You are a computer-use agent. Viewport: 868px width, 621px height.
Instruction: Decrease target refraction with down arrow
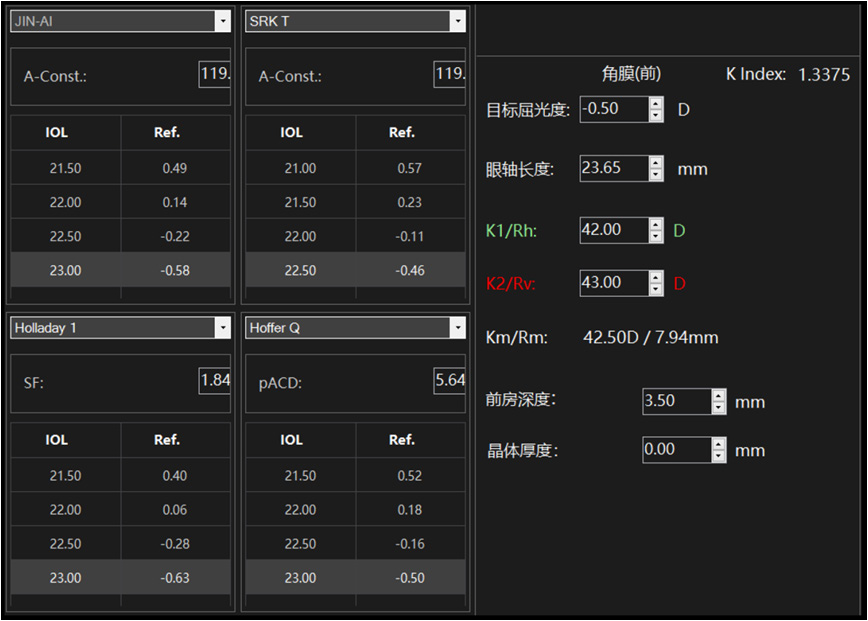[656, 116]
